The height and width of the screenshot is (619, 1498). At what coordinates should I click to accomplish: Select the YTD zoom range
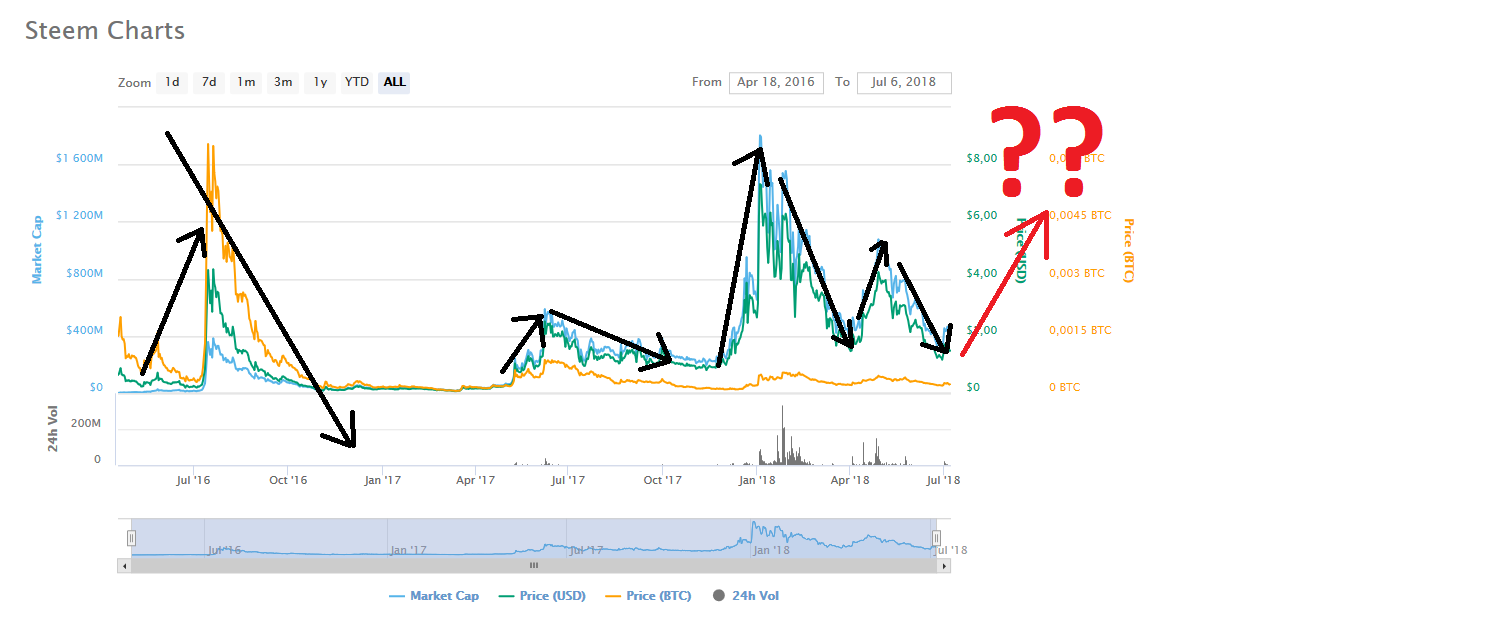click(357, 82)
